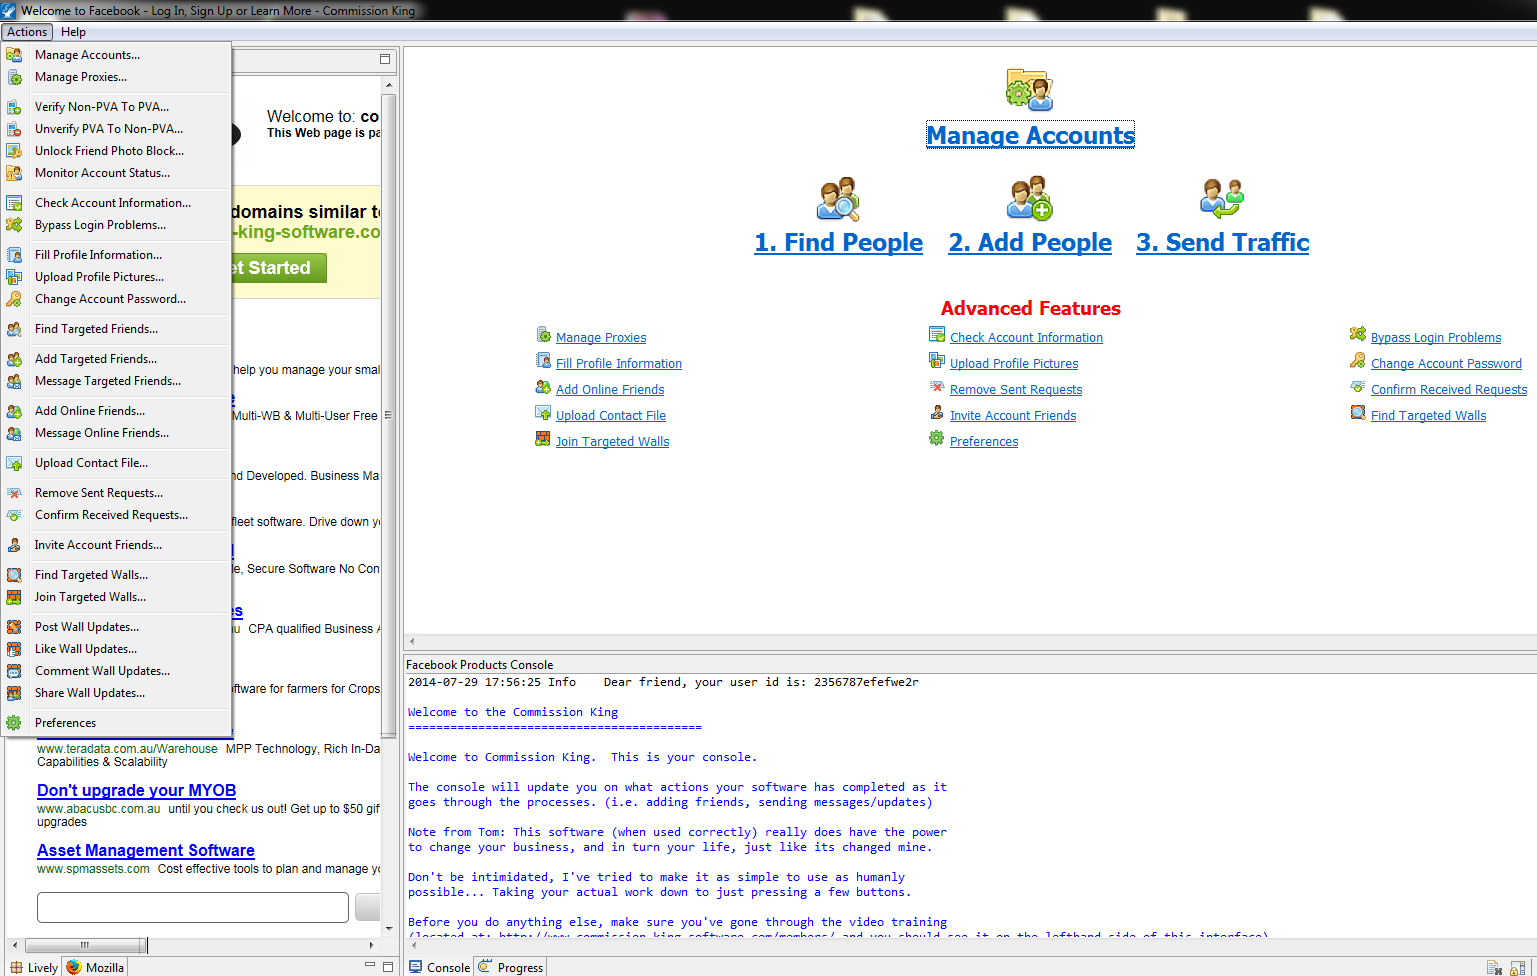Click the Change Account Password menu icon
The width and height of the screenshot is (1537, 976).
pos(14,299)
